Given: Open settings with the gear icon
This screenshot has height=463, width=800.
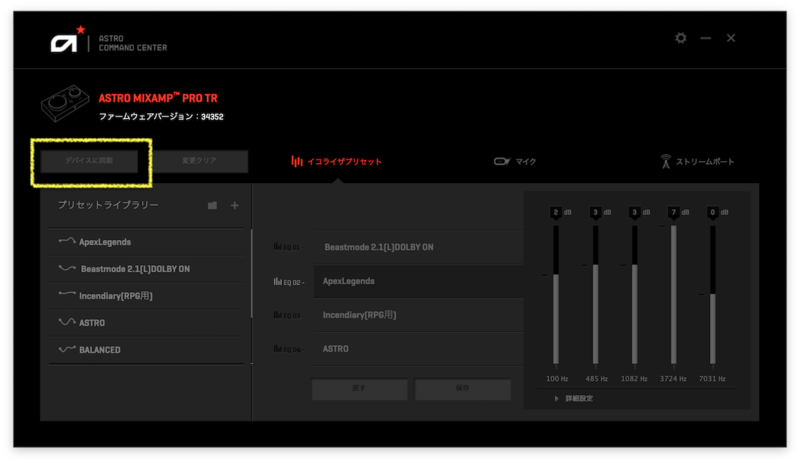Looking at the screenshot, I should 681,38.
